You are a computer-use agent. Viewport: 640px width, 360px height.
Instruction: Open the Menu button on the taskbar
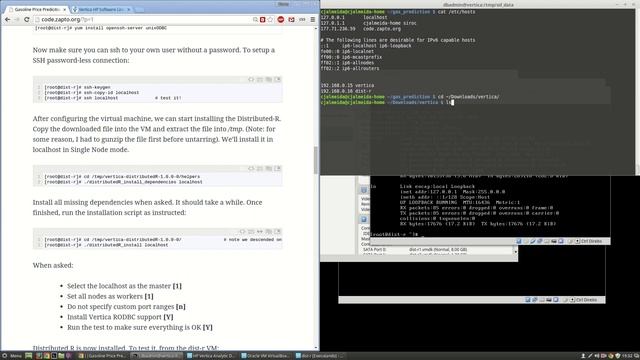tap(12, 356)
